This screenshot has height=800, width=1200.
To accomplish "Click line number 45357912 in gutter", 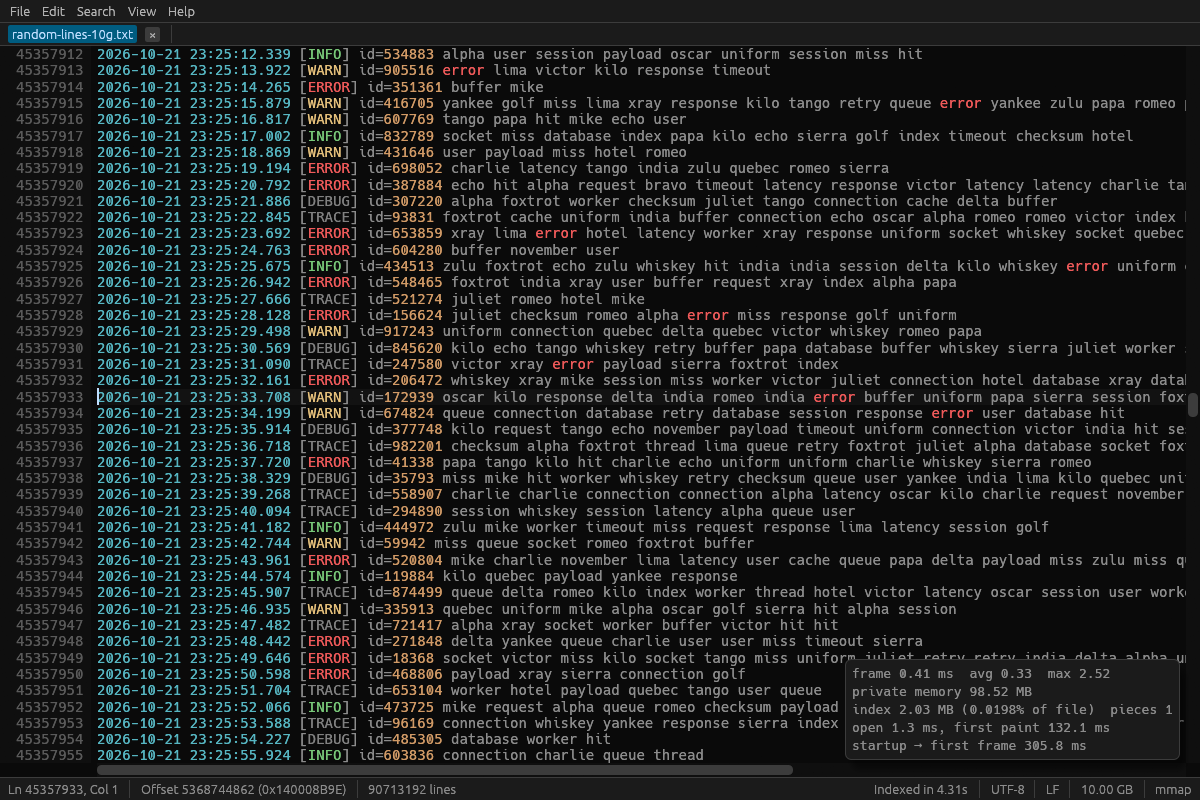I will [x=49, y=54].
